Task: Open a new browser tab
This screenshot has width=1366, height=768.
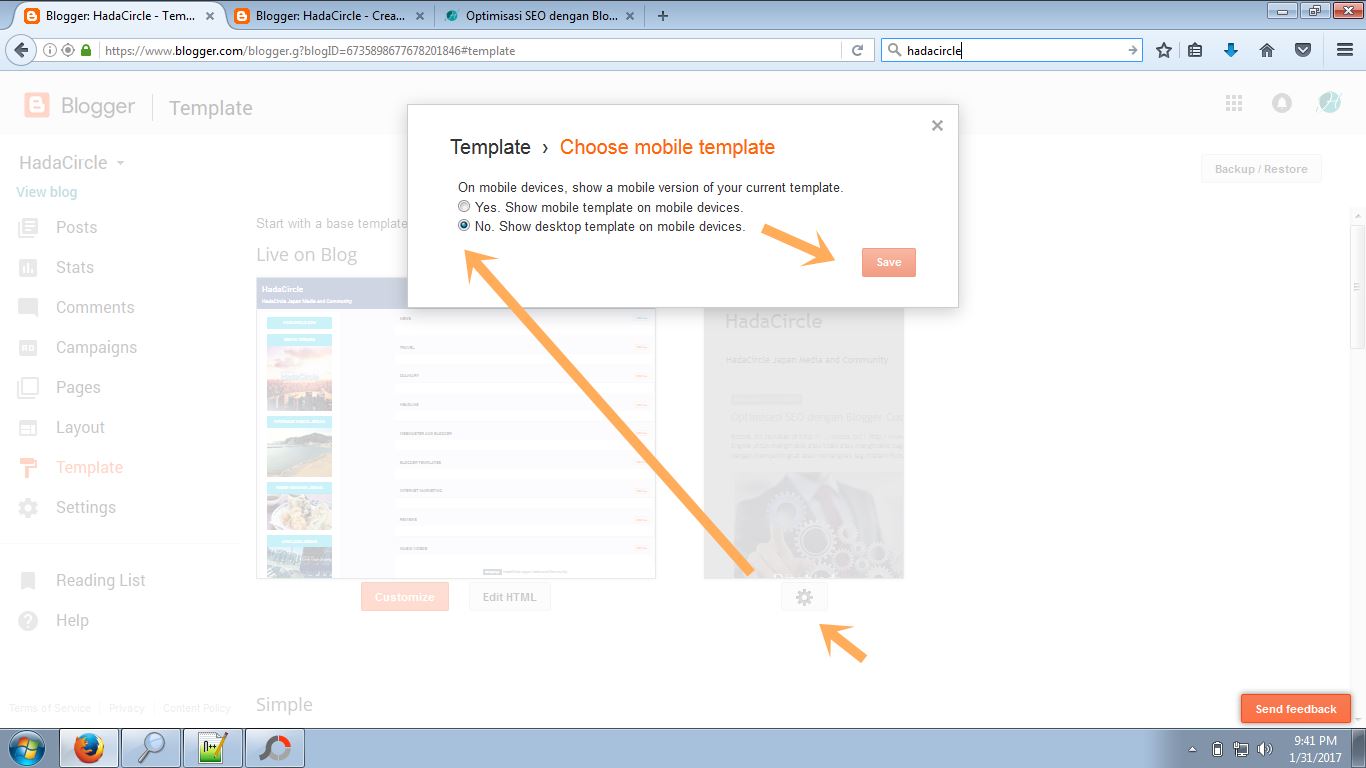Action: pyautogui.click(x=662, y=15)
